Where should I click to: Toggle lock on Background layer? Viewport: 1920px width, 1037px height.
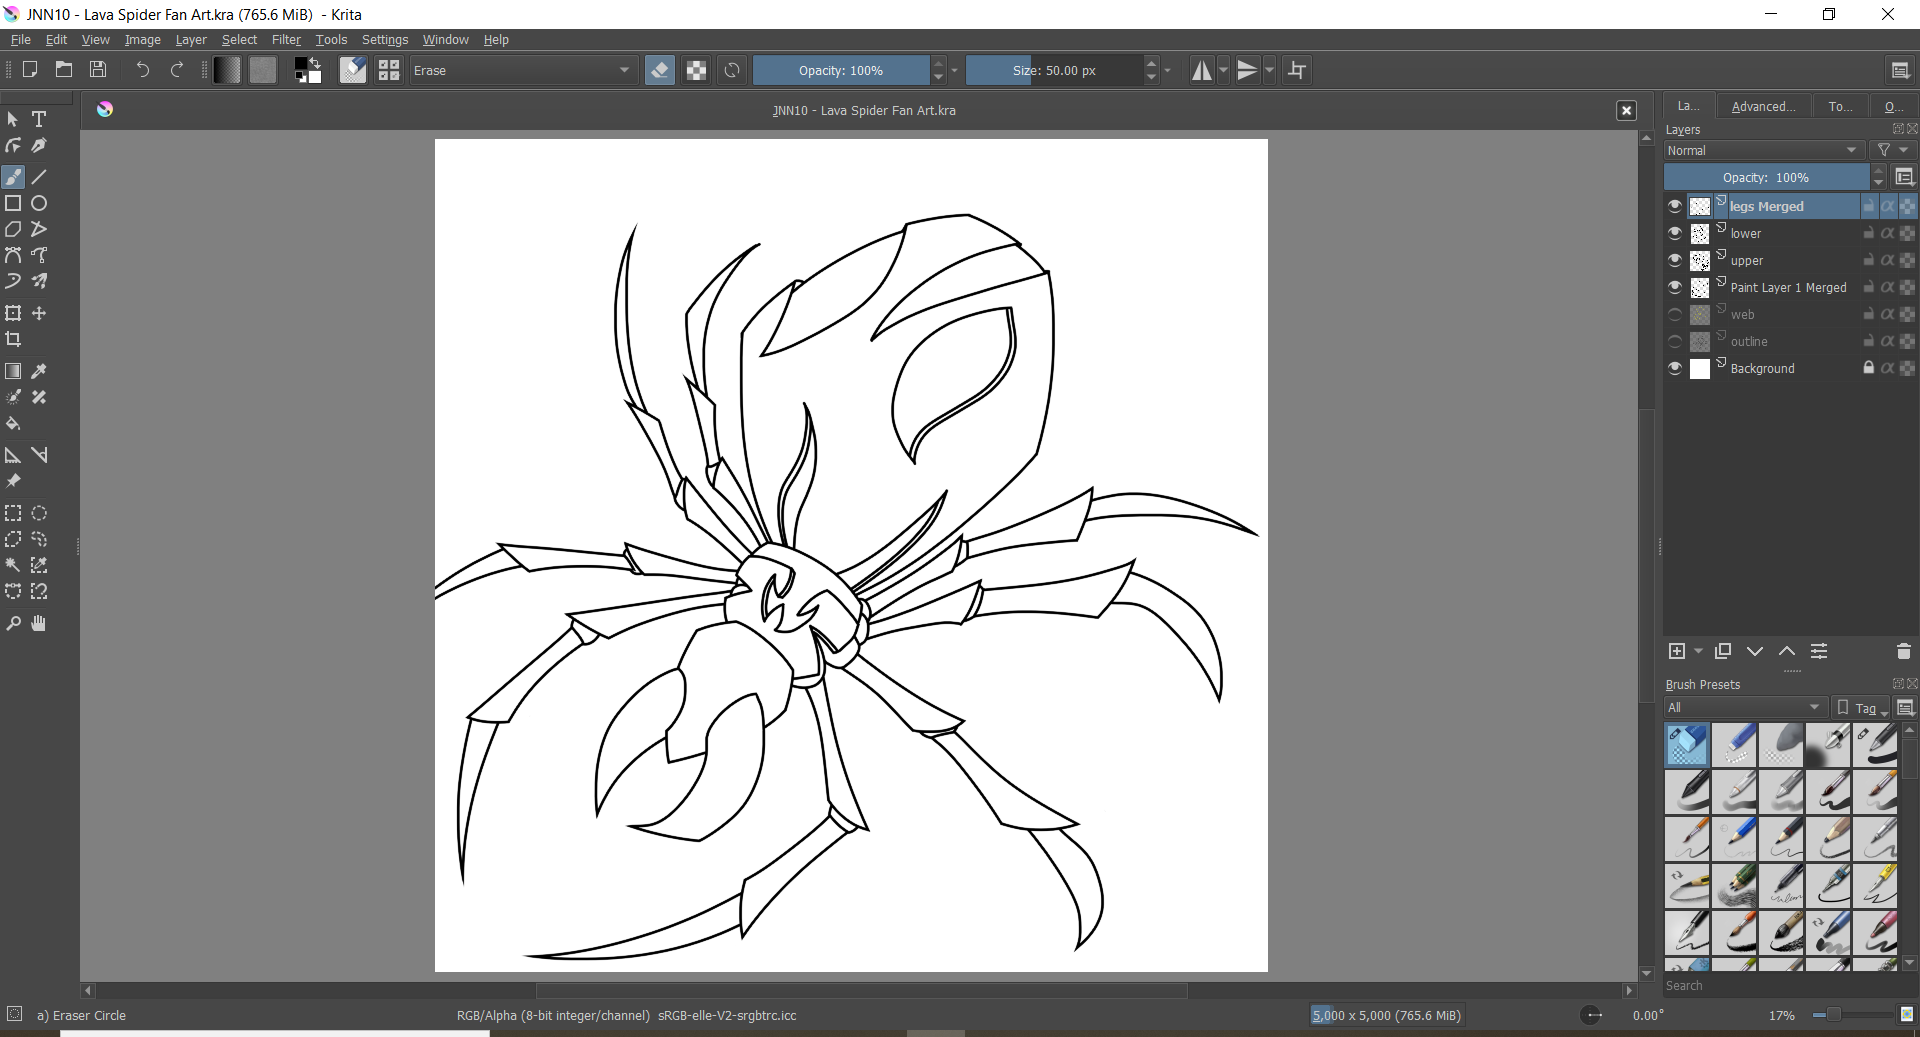coord(1868,368)
